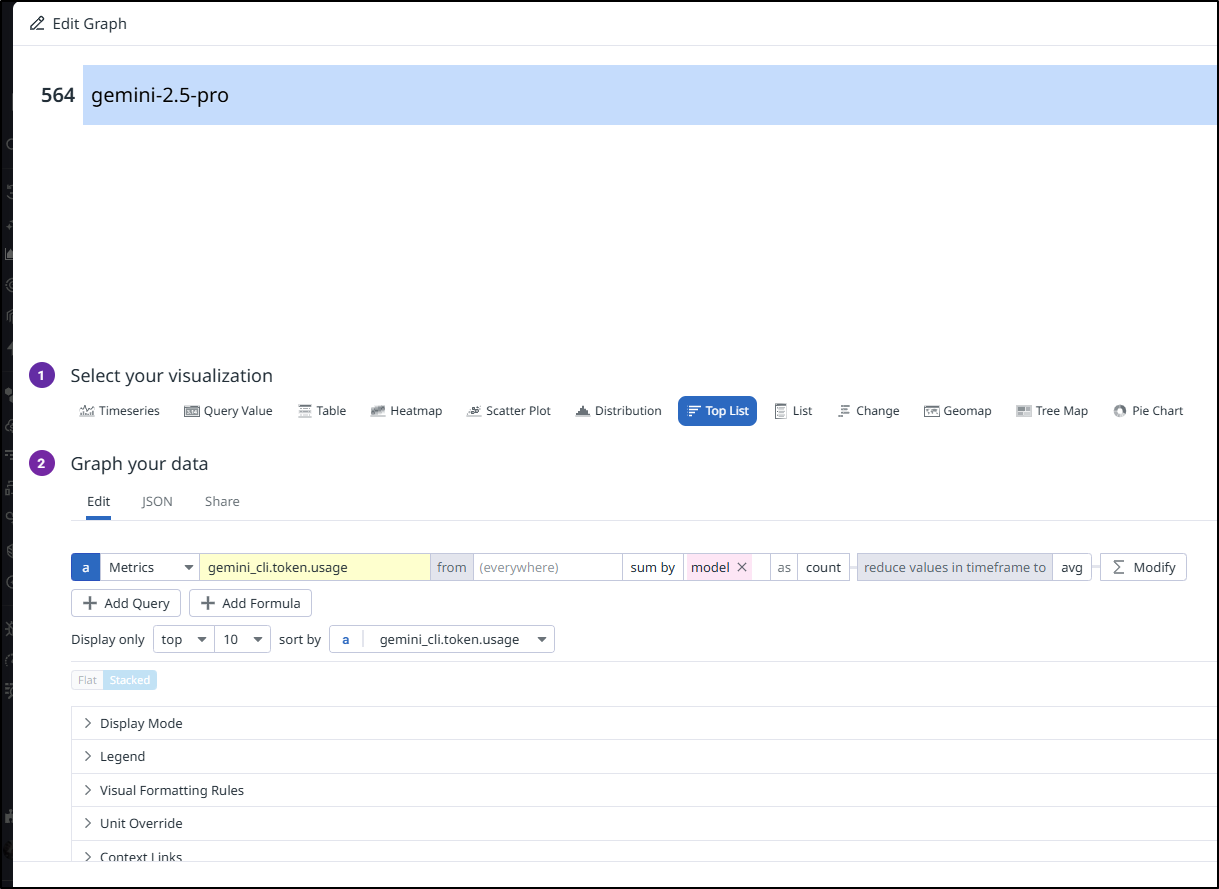The height and width of the screenshot is (889, 1219).
Task: Select the Top List visualization
Action: tap(717, 411)
